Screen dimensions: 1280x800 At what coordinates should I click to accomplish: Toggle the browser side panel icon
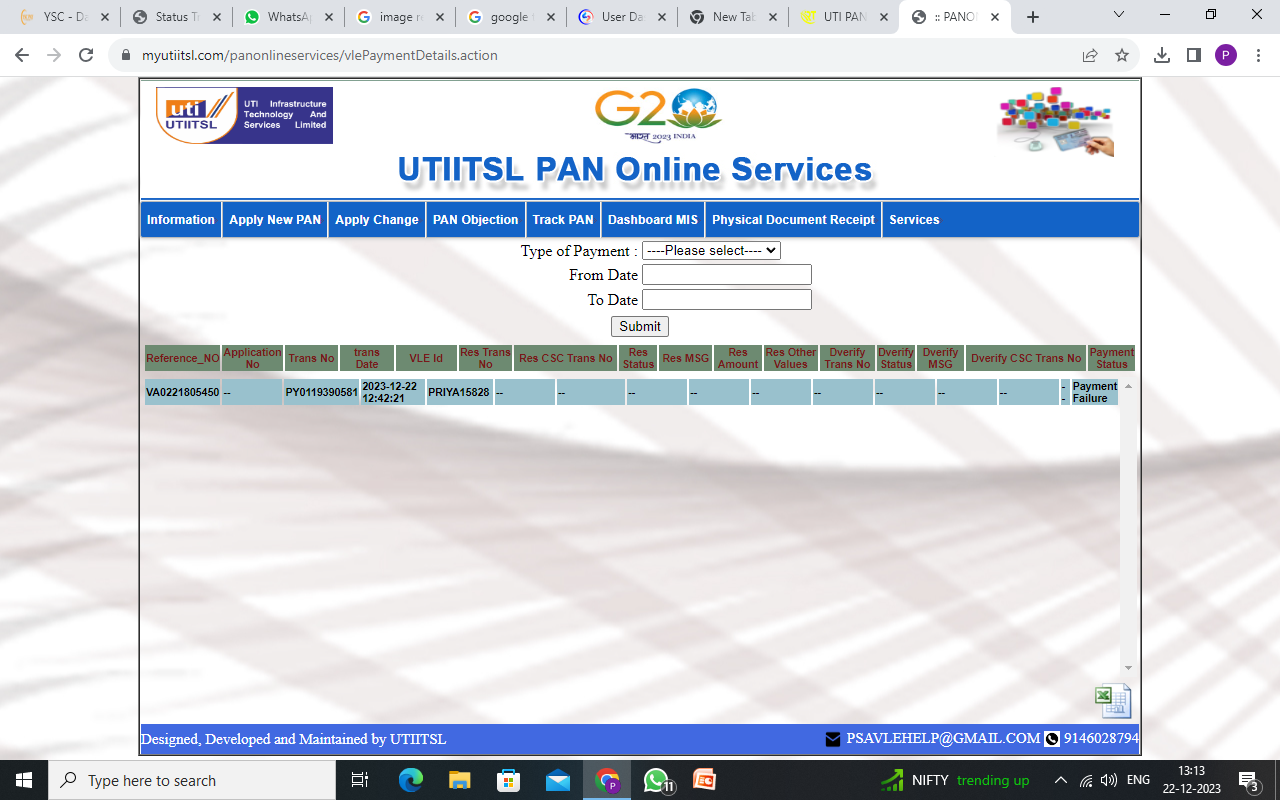[x=1193, y=55]
